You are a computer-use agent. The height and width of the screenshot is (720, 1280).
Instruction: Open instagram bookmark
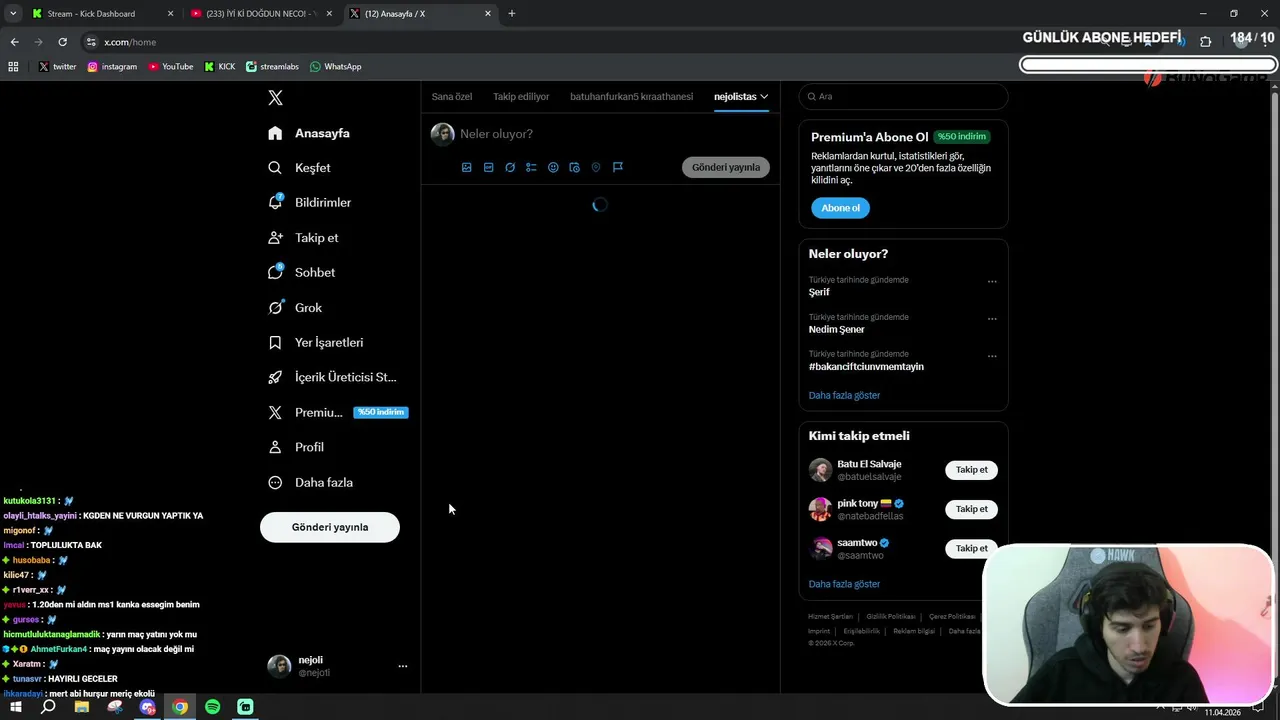tap(112, 66)
